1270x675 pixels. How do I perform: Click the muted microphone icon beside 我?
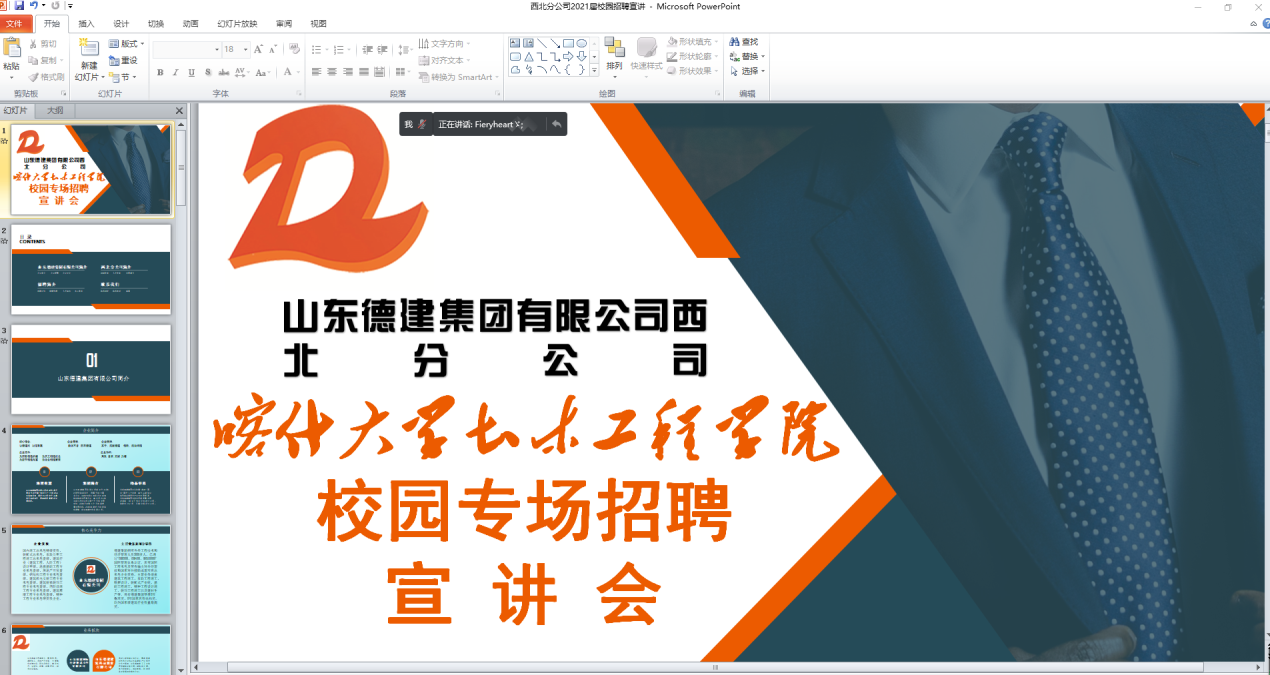pos(422,124)
